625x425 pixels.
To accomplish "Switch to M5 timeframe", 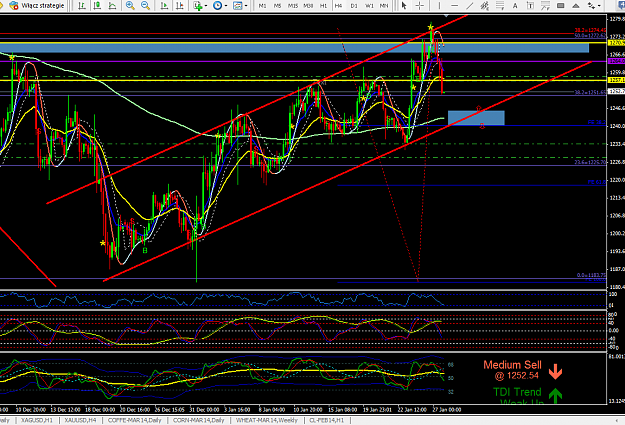I will tap(277, 6).
